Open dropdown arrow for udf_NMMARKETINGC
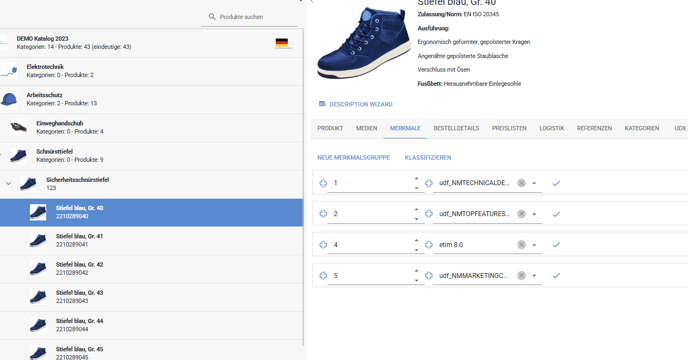Image resolution: width=688 pixels, height=360 pixels. click(534, 276)
